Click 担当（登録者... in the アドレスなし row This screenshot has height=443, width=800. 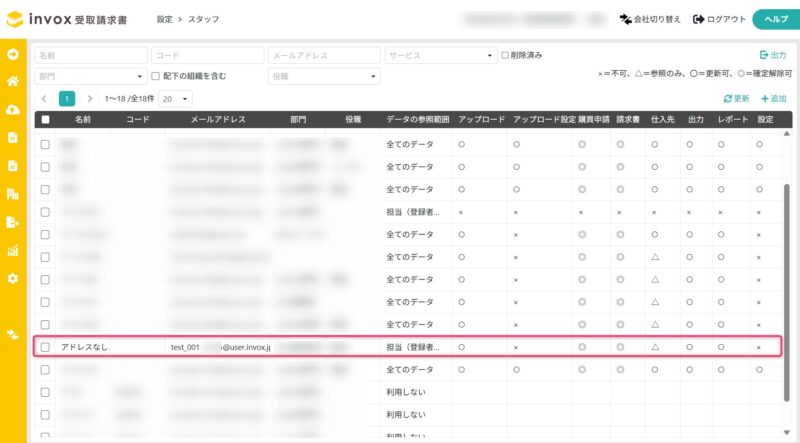tap(413, 347)
